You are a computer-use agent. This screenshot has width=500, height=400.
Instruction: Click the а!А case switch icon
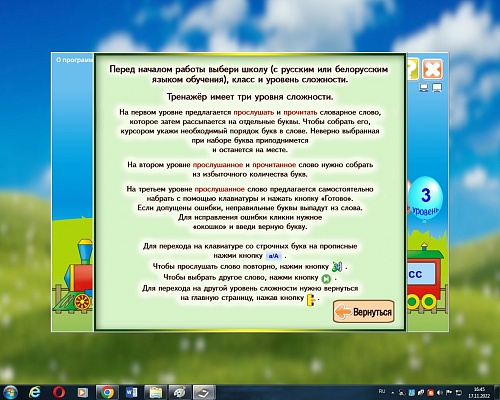pyautogui.click(x=274, y=256)
